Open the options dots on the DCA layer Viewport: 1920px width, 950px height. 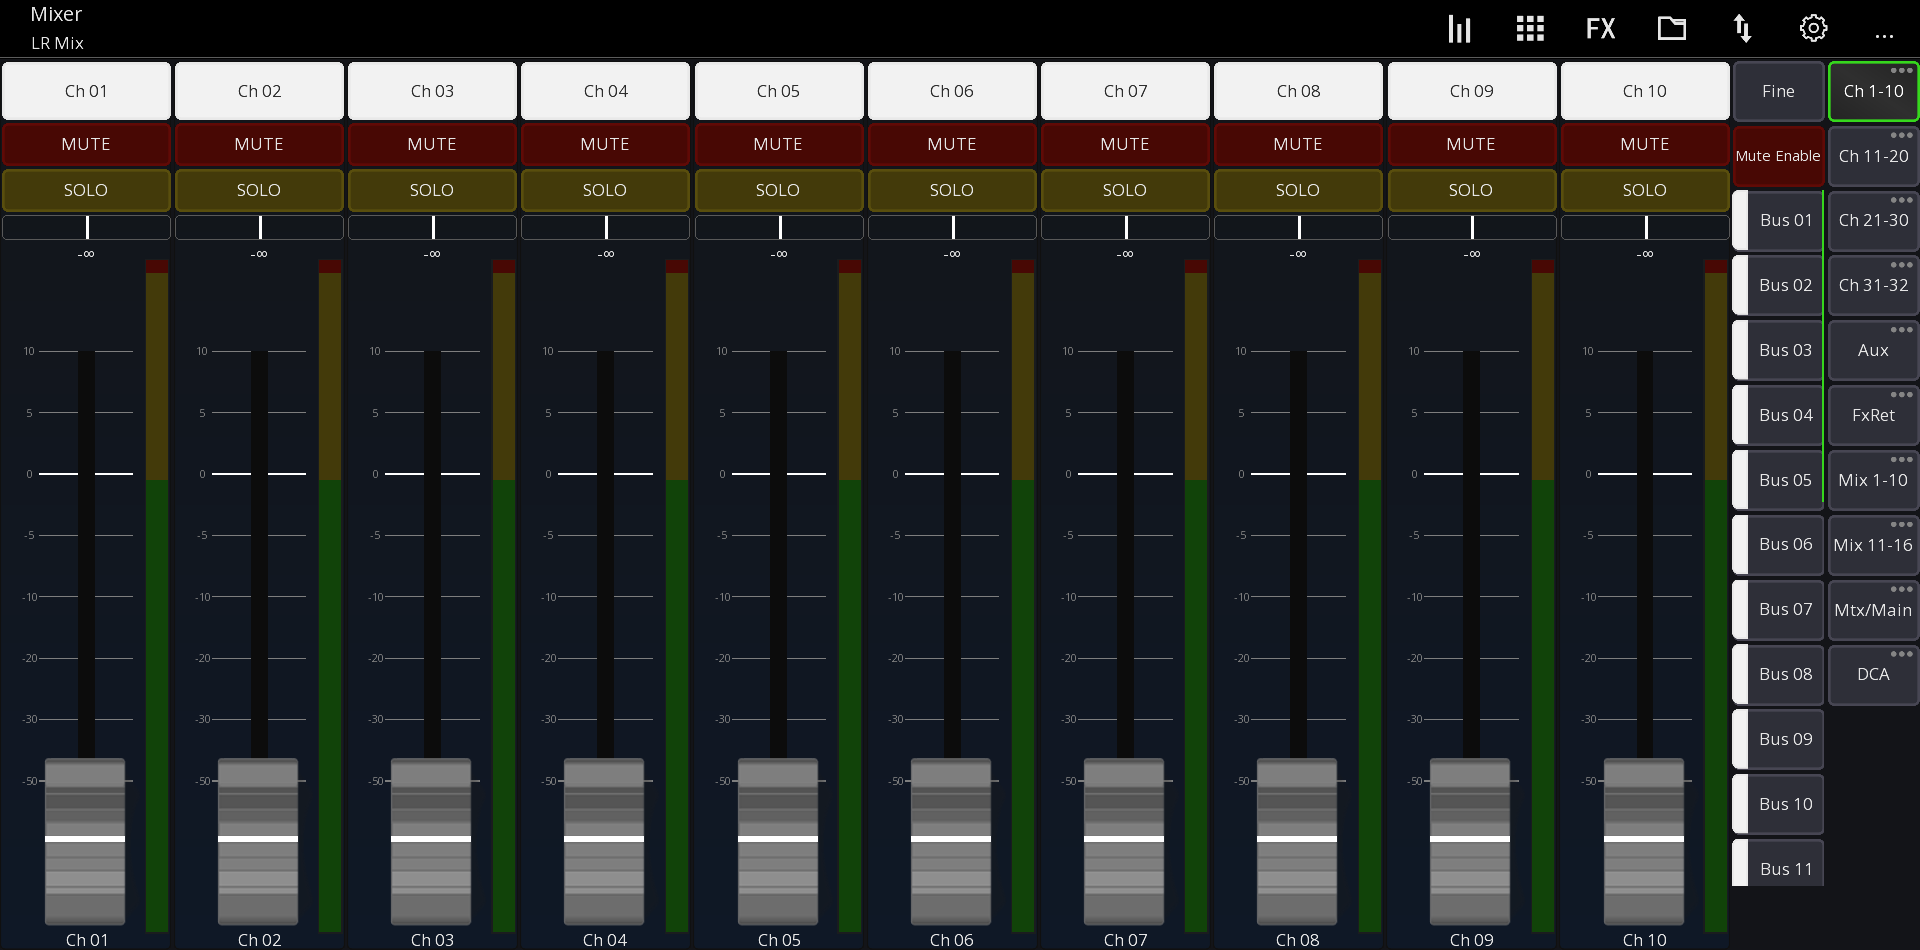pos(1902,653)
